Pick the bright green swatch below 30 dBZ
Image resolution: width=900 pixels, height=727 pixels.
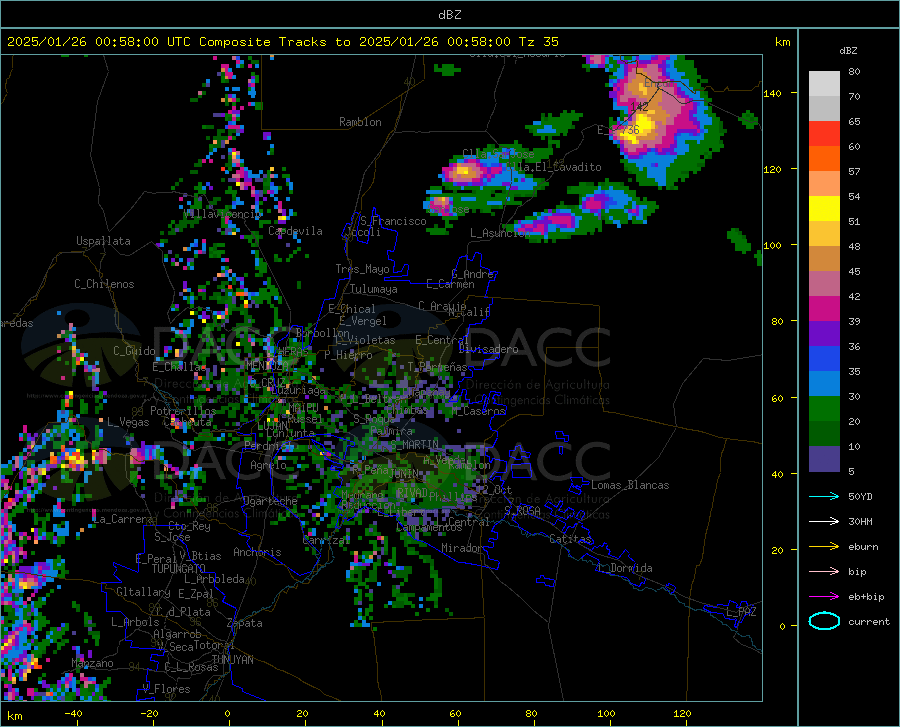[824, 409]
